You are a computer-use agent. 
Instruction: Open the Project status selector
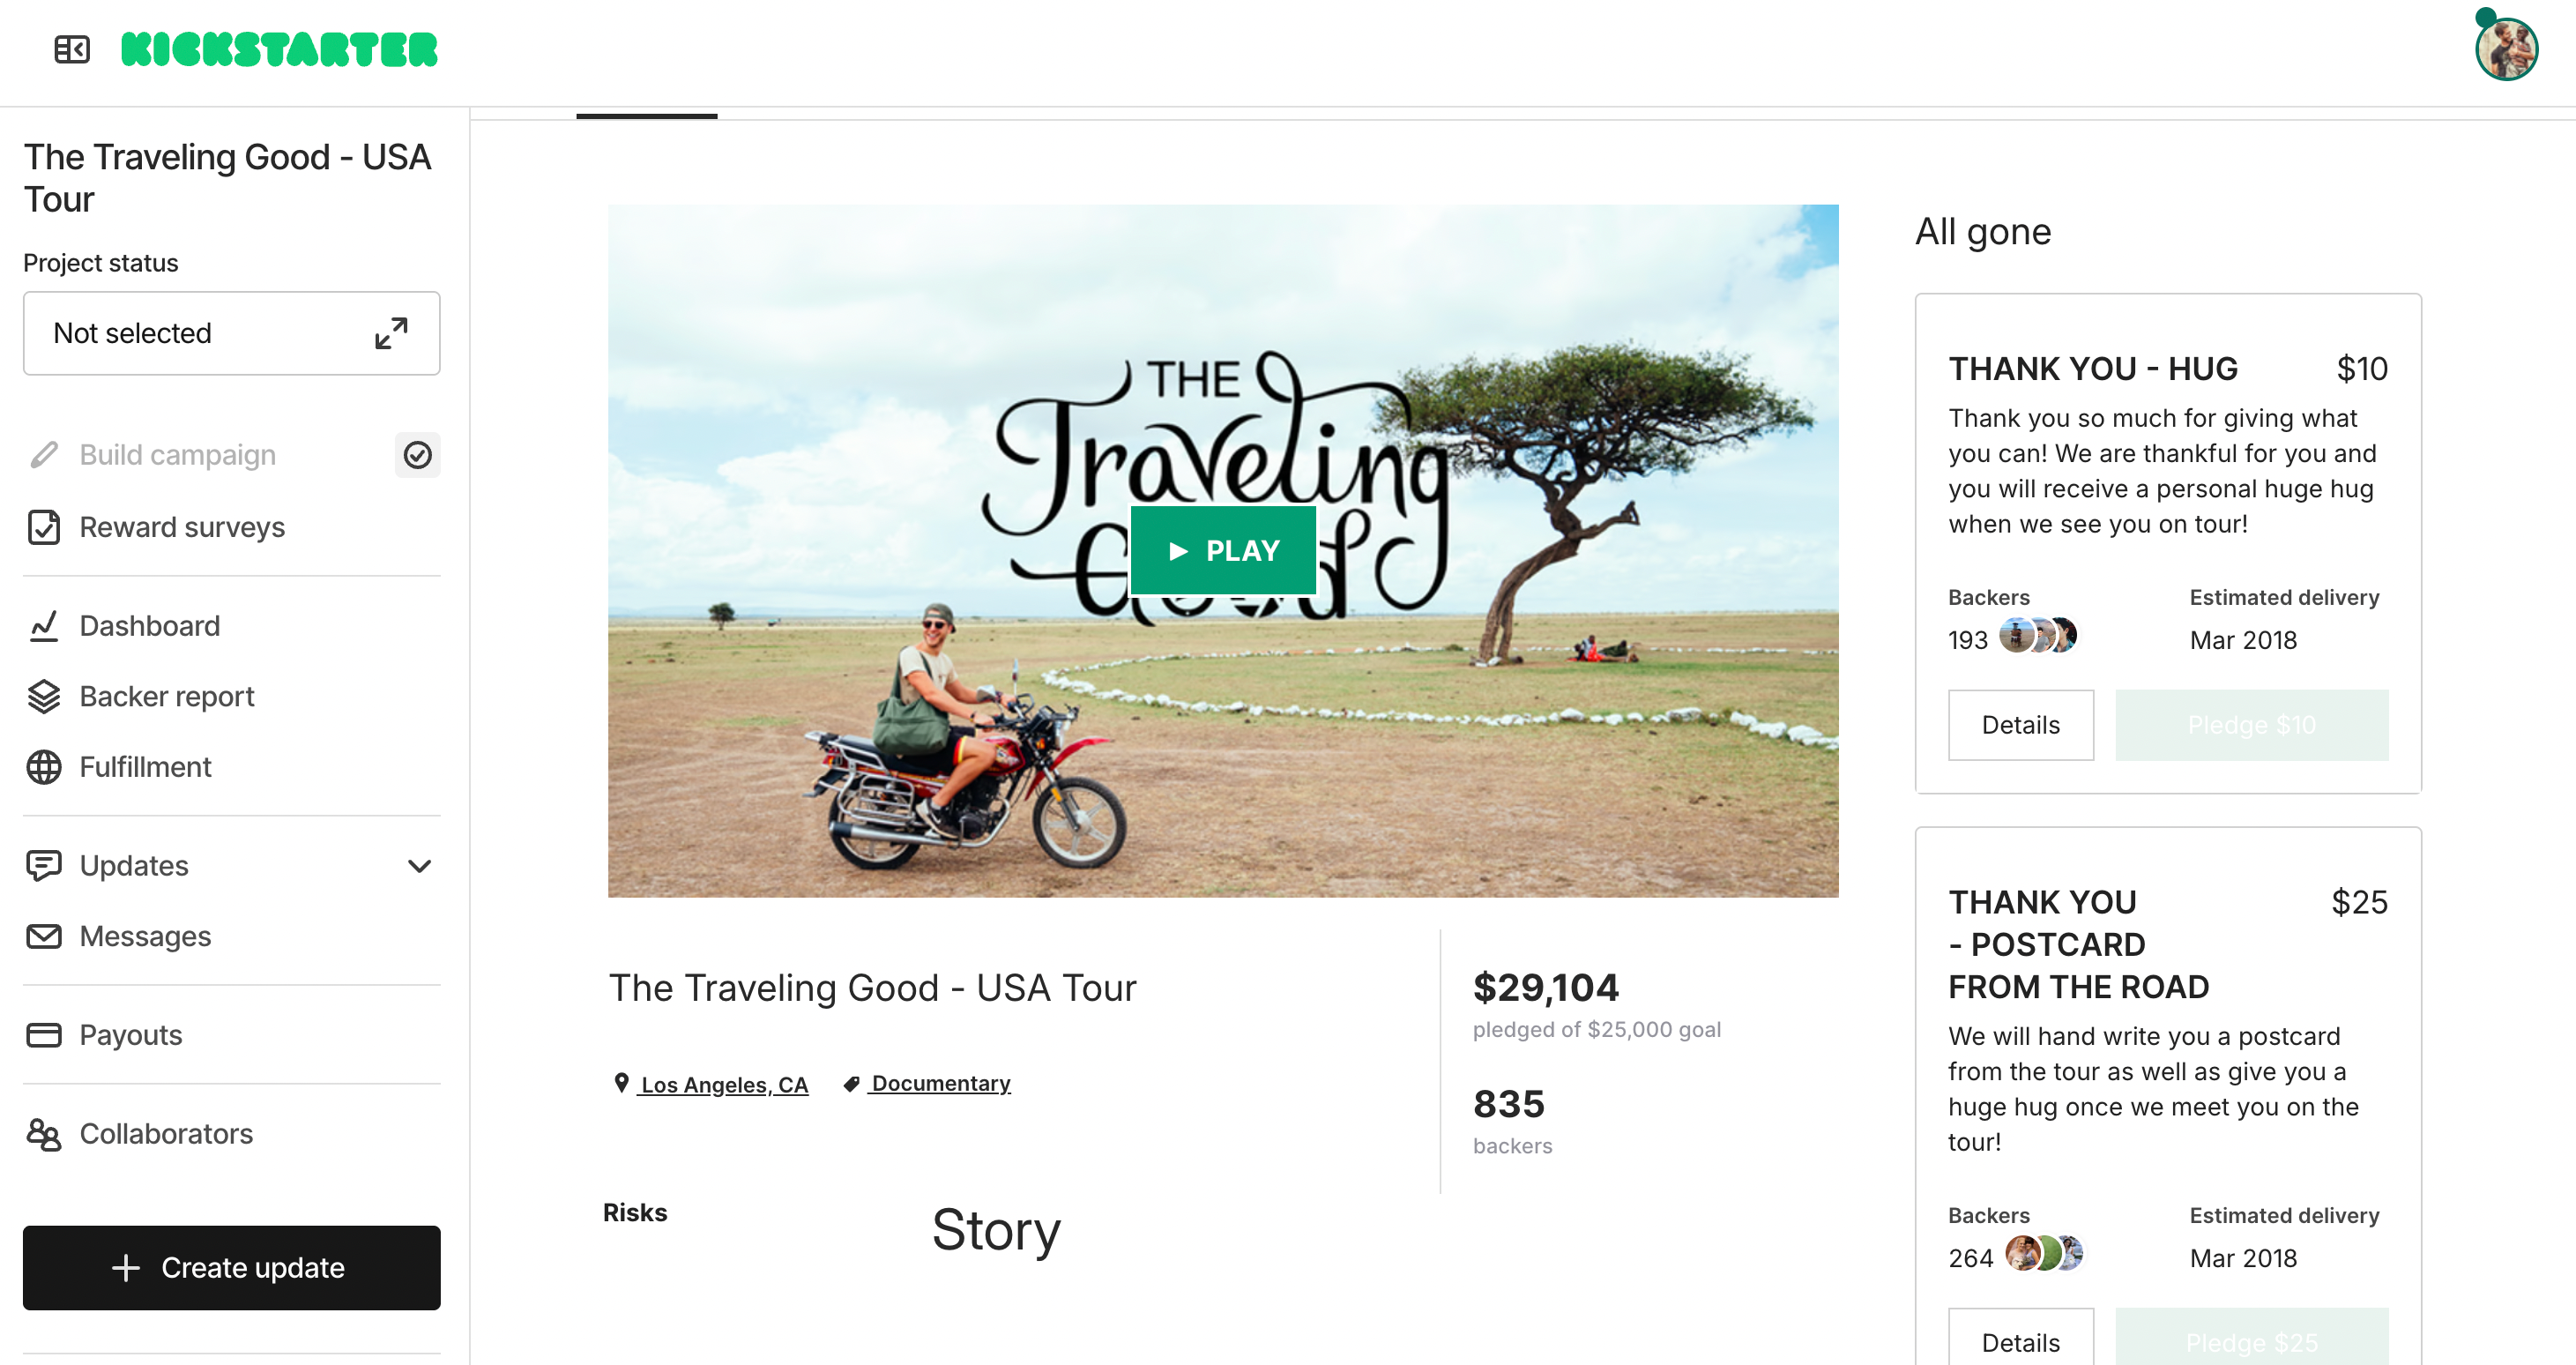point(231,333)
